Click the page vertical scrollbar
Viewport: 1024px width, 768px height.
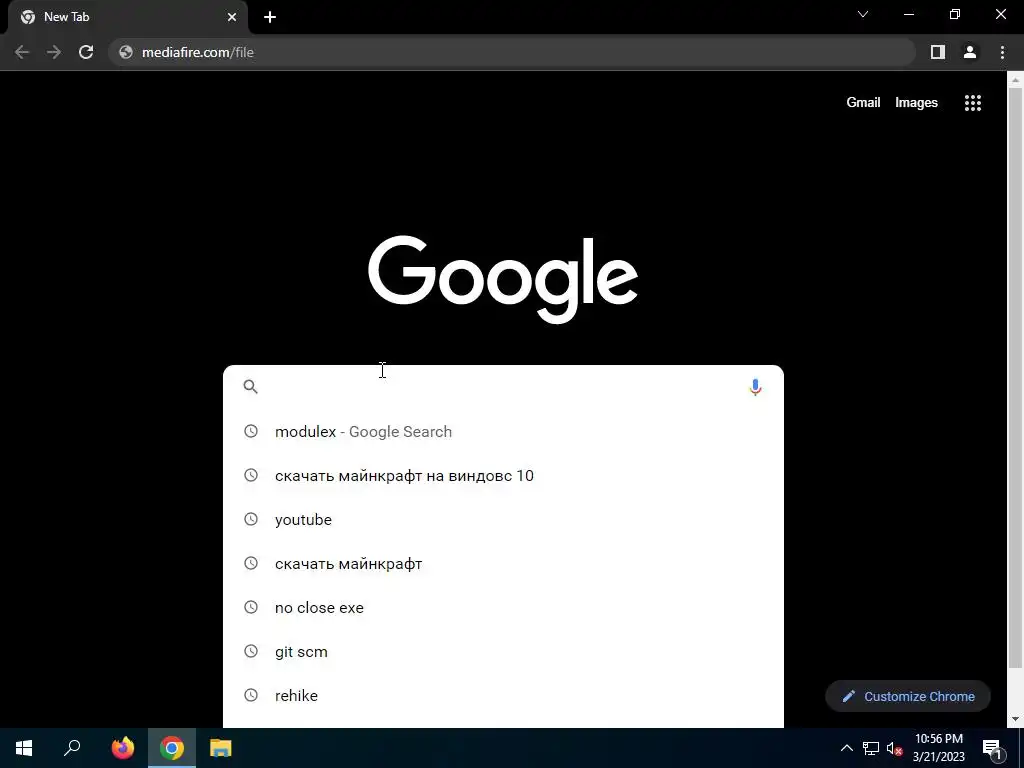1015,379
